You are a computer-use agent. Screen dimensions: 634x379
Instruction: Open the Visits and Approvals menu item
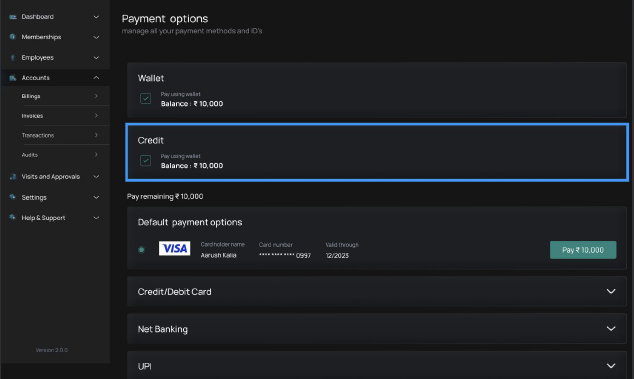point(55,176)
